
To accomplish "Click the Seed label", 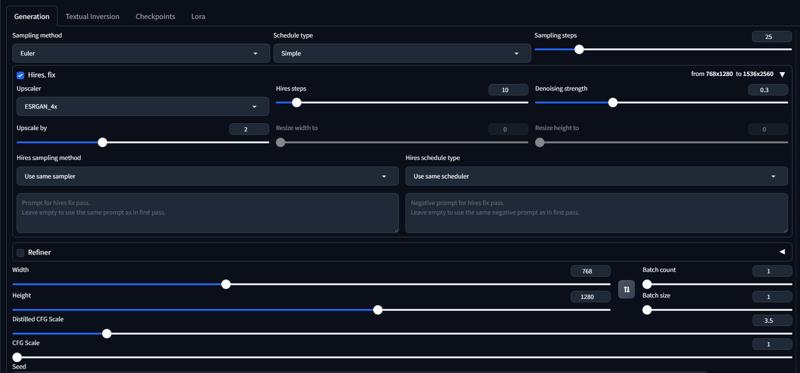I will [x=19, y=367].
